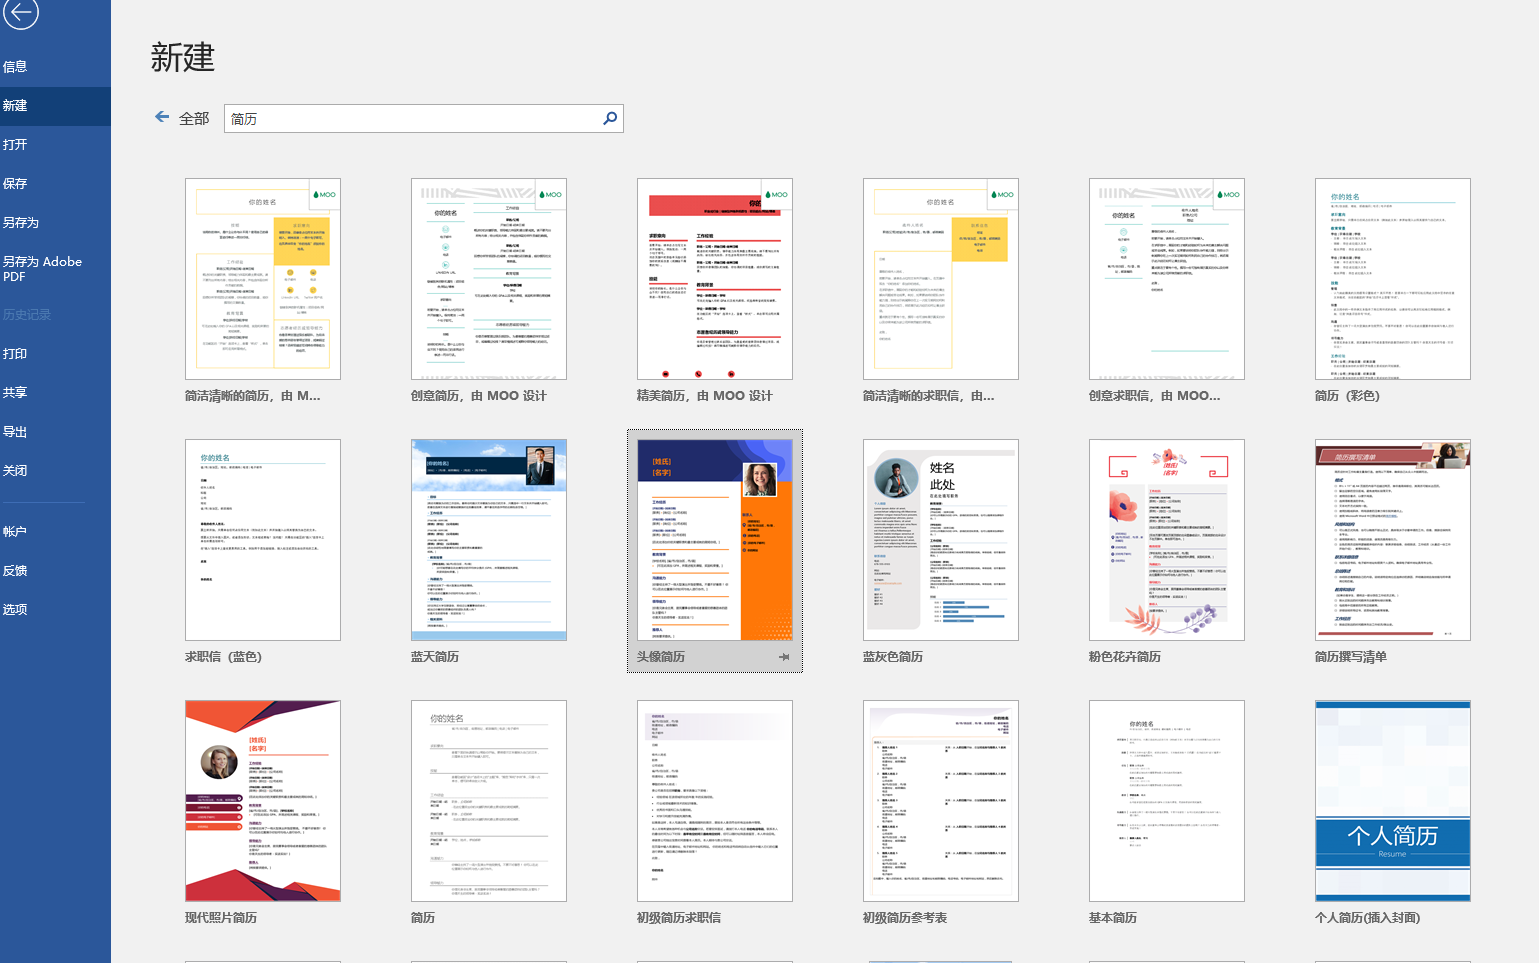
Task: Select 新建 in the sidebar
Action: pyautogui.click(x=55, y=105)
